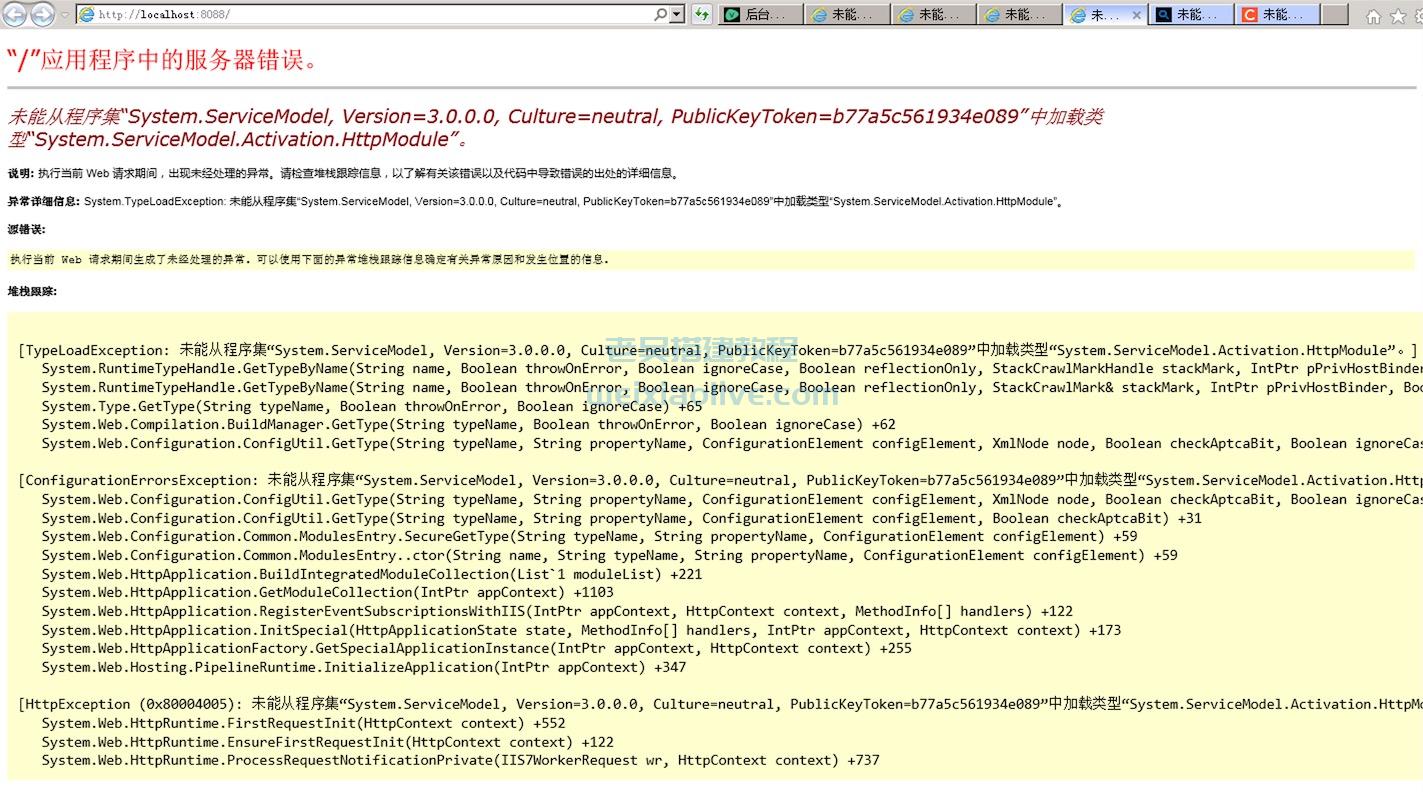Viewport: 1423px width, 792px height.
Task: Click the BuildIntegratedModuleCollection +221 stack line
Action: click(371, 574)
